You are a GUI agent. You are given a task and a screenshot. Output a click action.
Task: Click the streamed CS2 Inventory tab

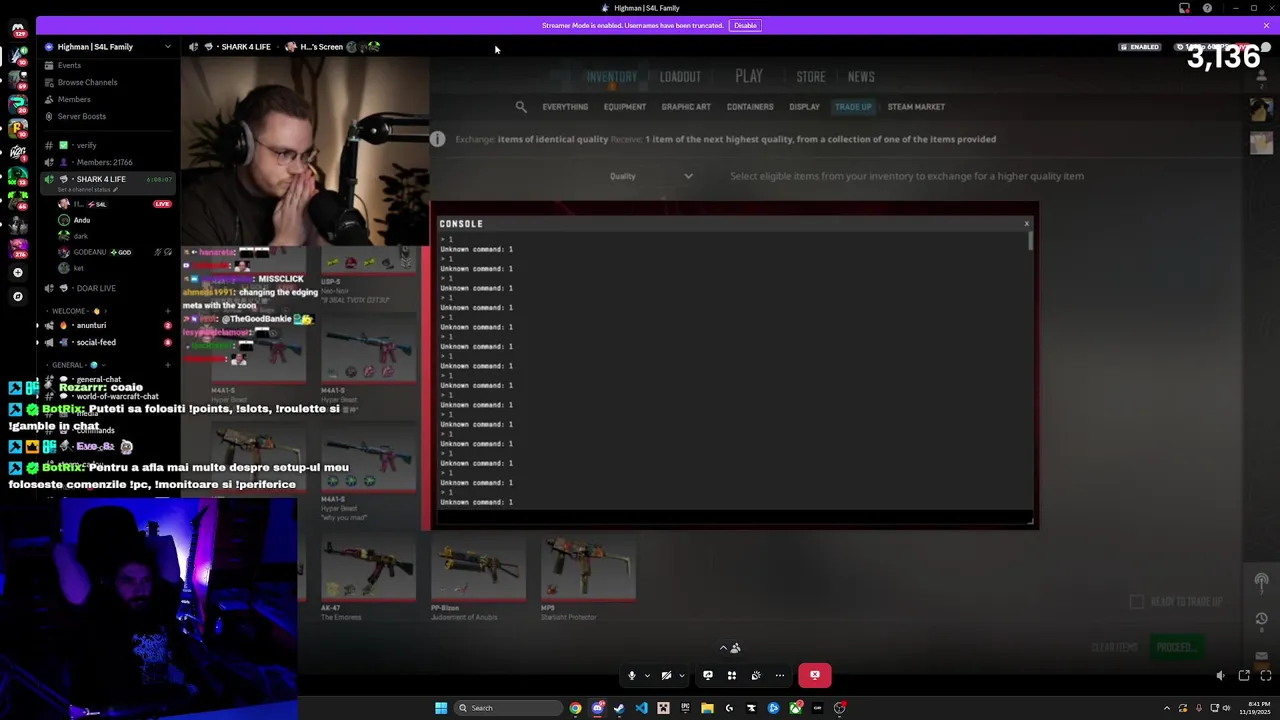pyautogui.click(x=611, y=77)
